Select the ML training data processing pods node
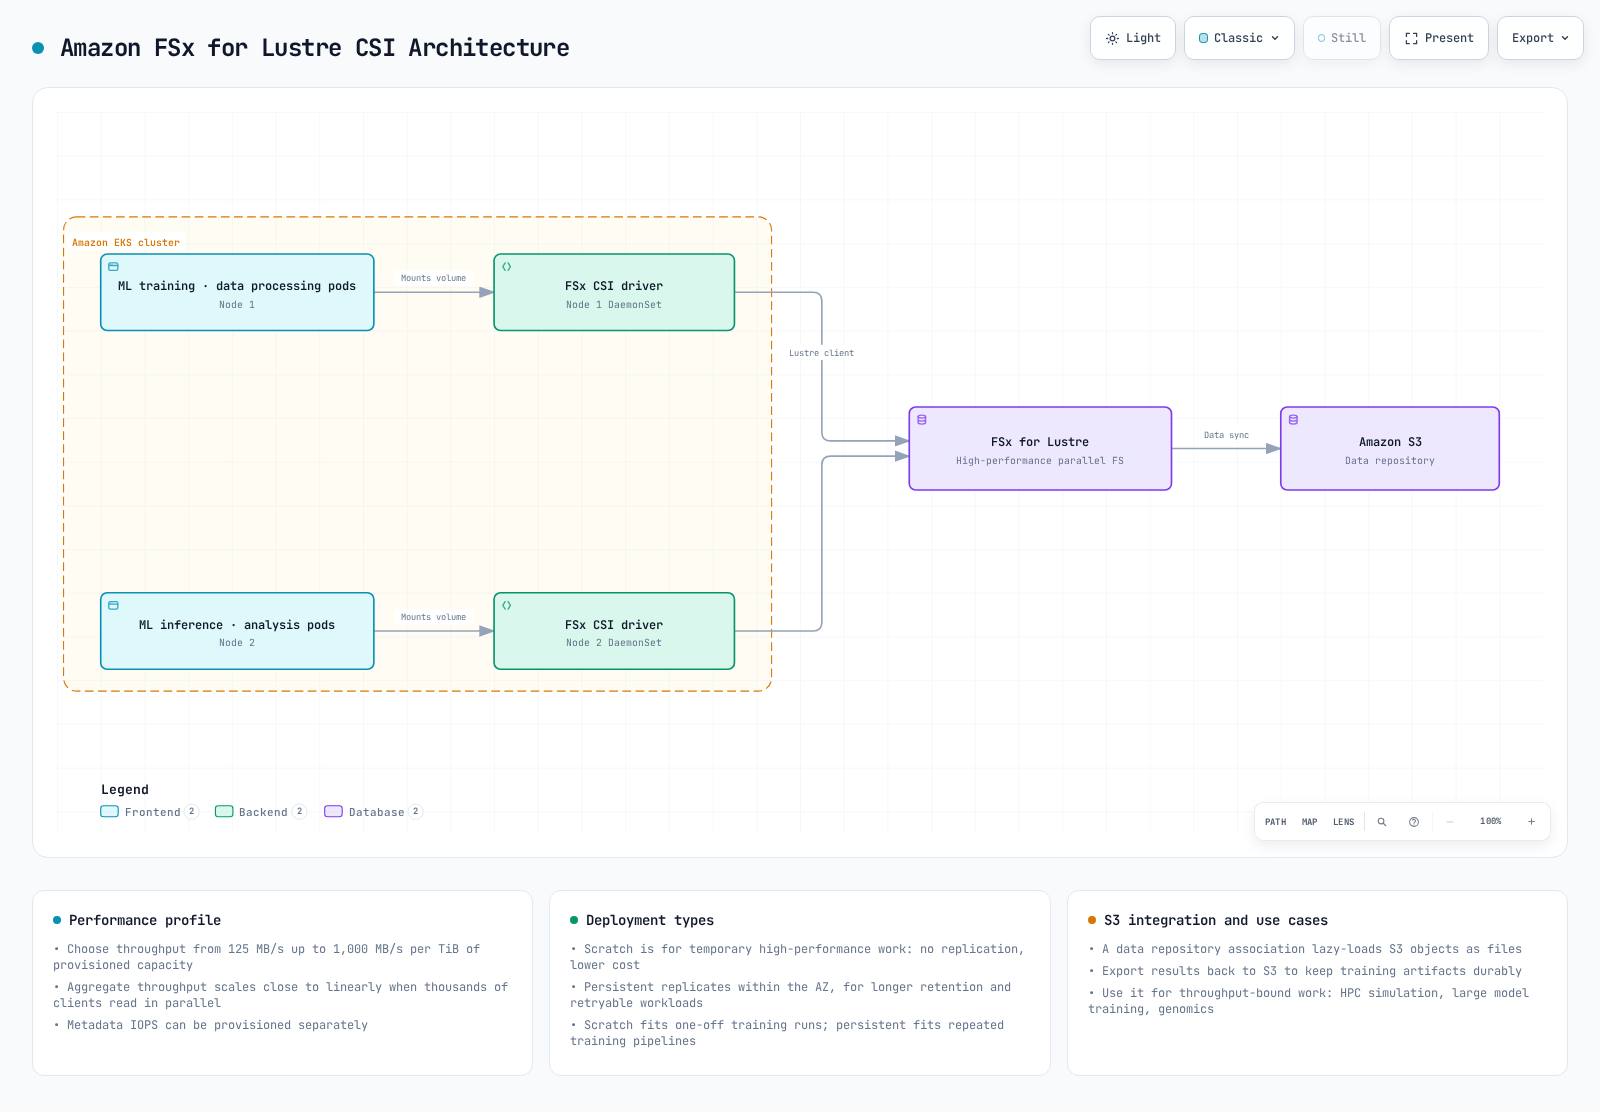 [x=237, y=292]
